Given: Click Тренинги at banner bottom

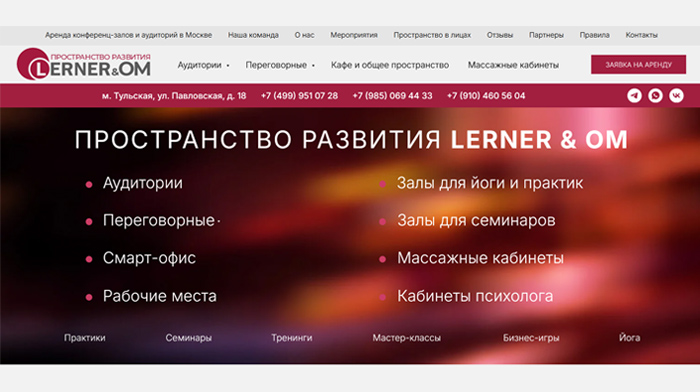Looking at the screenshot, I should [292, 338].
